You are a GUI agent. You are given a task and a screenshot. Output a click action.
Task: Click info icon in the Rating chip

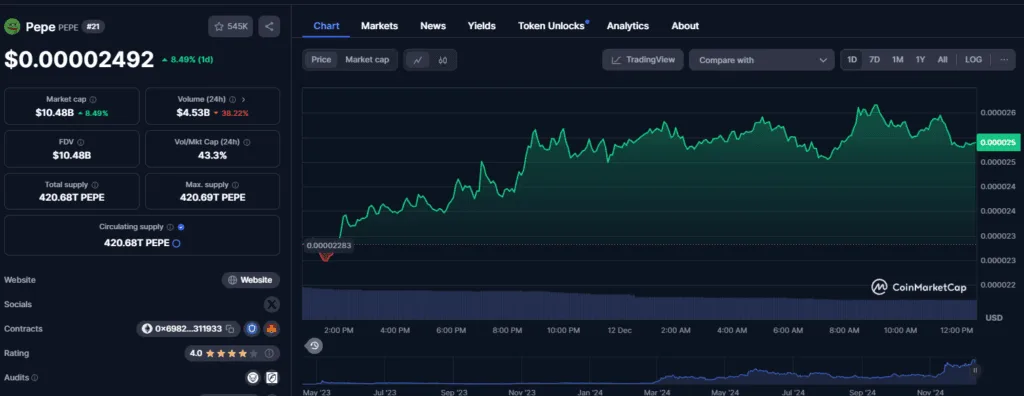tap(269, 354)
